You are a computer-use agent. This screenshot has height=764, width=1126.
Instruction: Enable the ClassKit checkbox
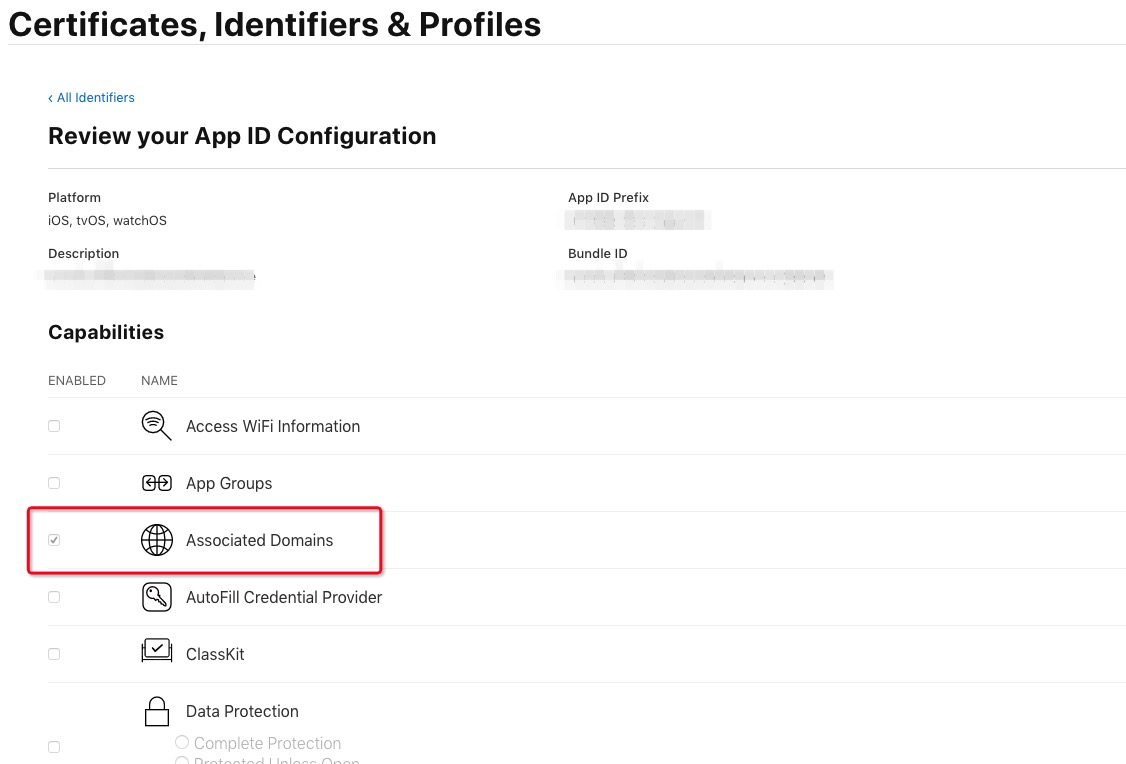pos(54,654)
